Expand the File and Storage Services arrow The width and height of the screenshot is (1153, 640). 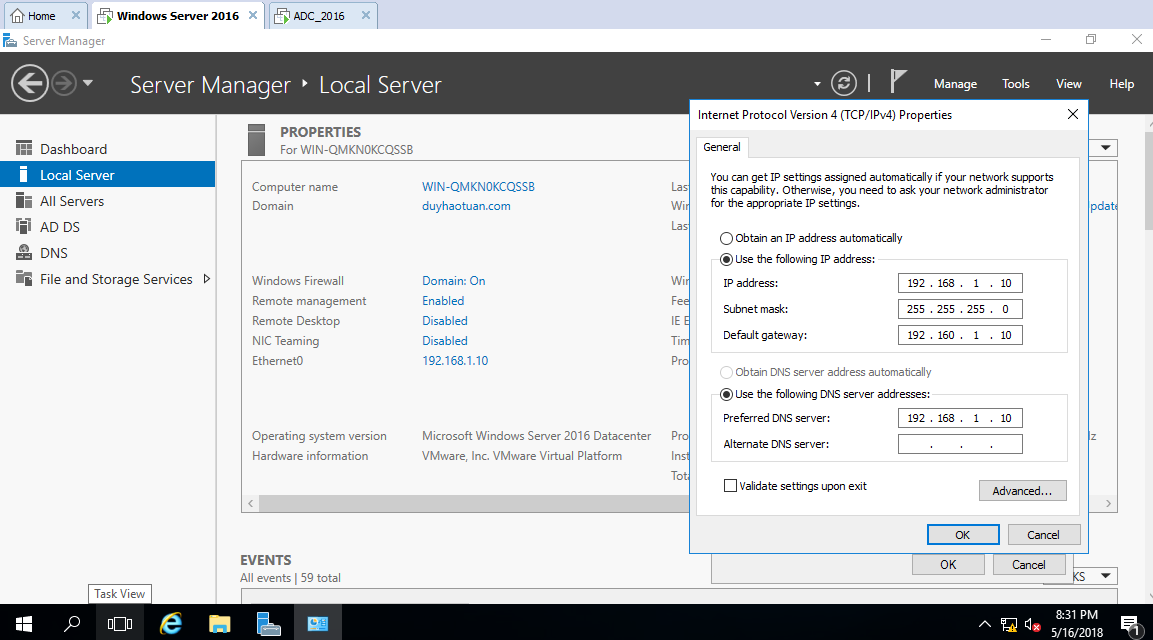click(207, 279)
